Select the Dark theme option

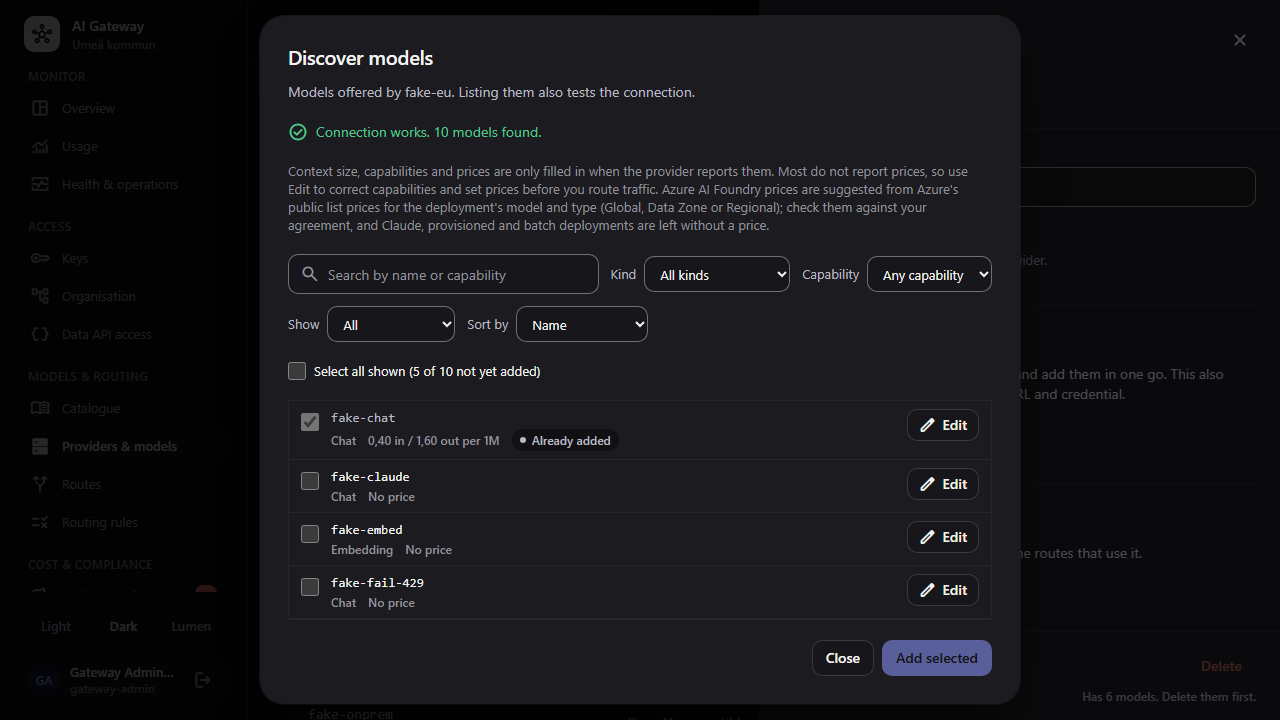coord(123,626)
